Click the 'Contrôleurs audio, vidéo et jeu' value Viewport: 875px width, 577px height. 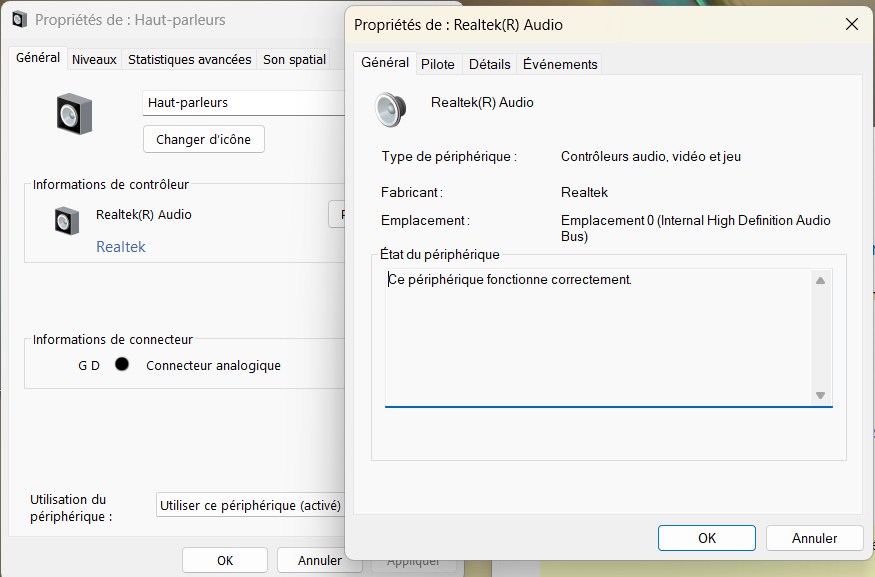click(651, 156)
